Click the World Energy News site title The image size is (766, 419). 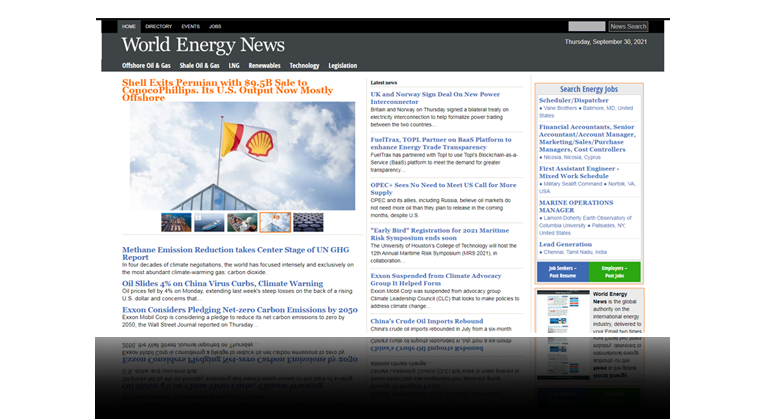[203, 45]
